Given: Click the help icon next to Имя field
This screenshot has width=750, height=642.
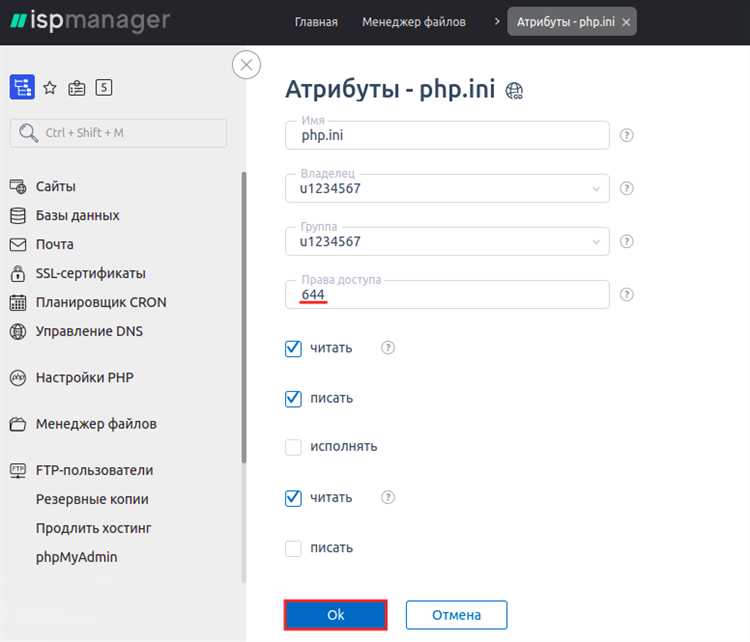Looking at the screenshot, I should [627, 136].
